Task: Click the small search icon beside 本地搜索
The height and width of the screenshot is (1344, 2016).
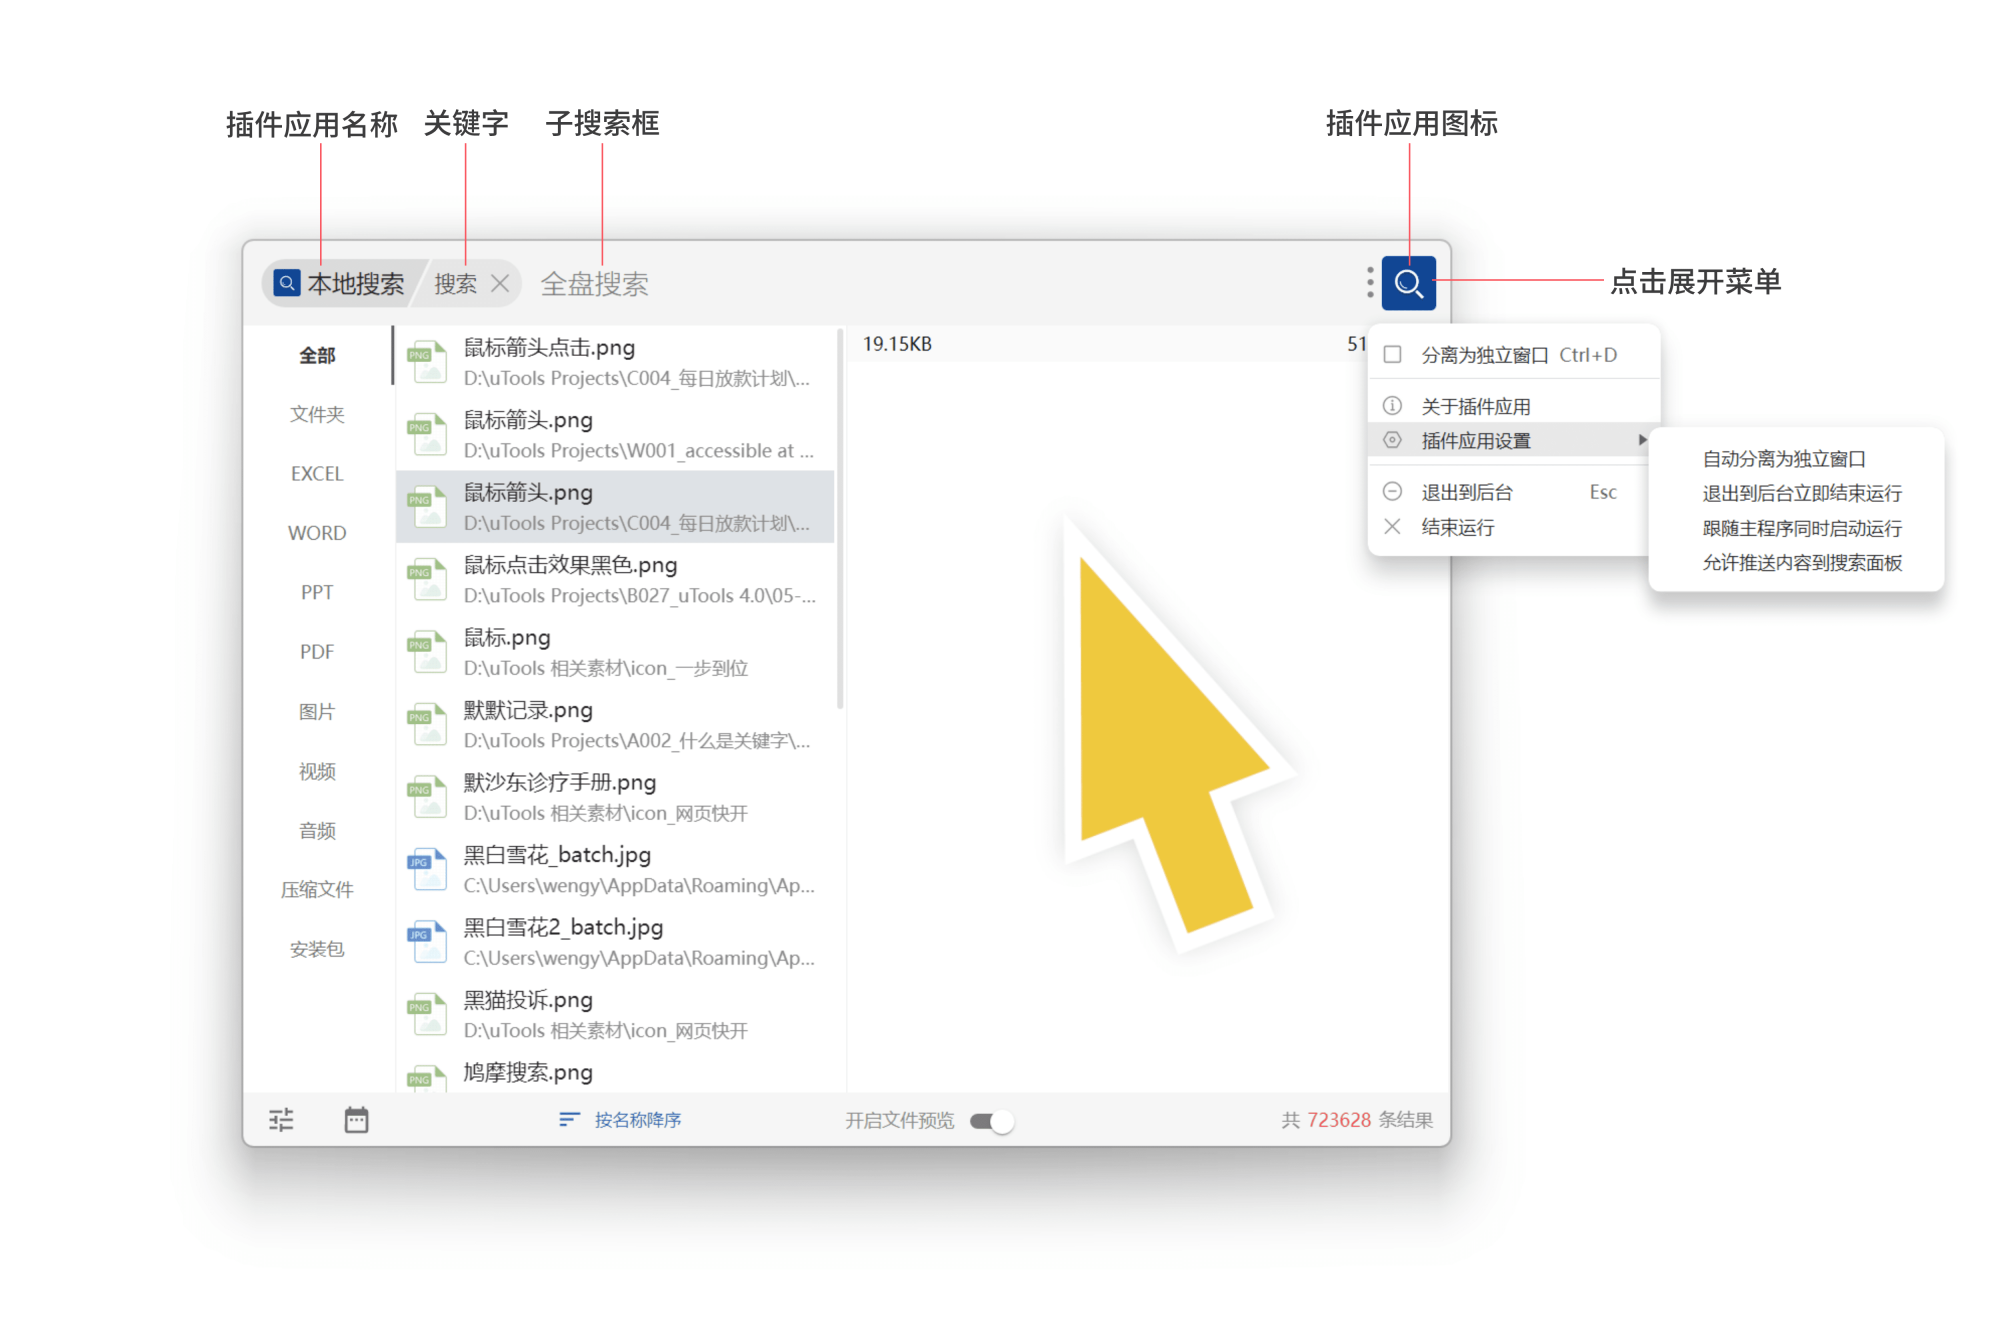Action: (x=287, y=283)
